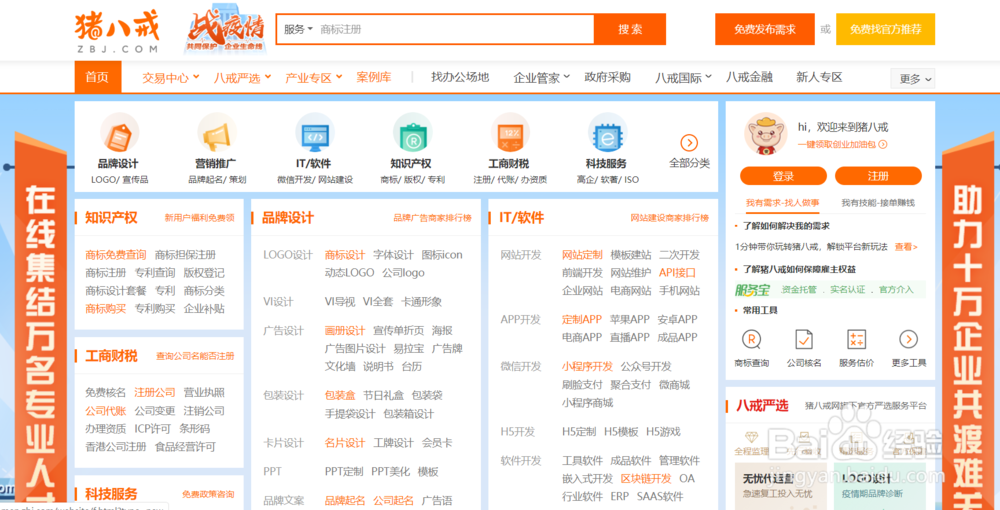This screenshot has height=510, width=1000.
Task: Open the 香港公司注册 link
Action: (x=116, y=446)
